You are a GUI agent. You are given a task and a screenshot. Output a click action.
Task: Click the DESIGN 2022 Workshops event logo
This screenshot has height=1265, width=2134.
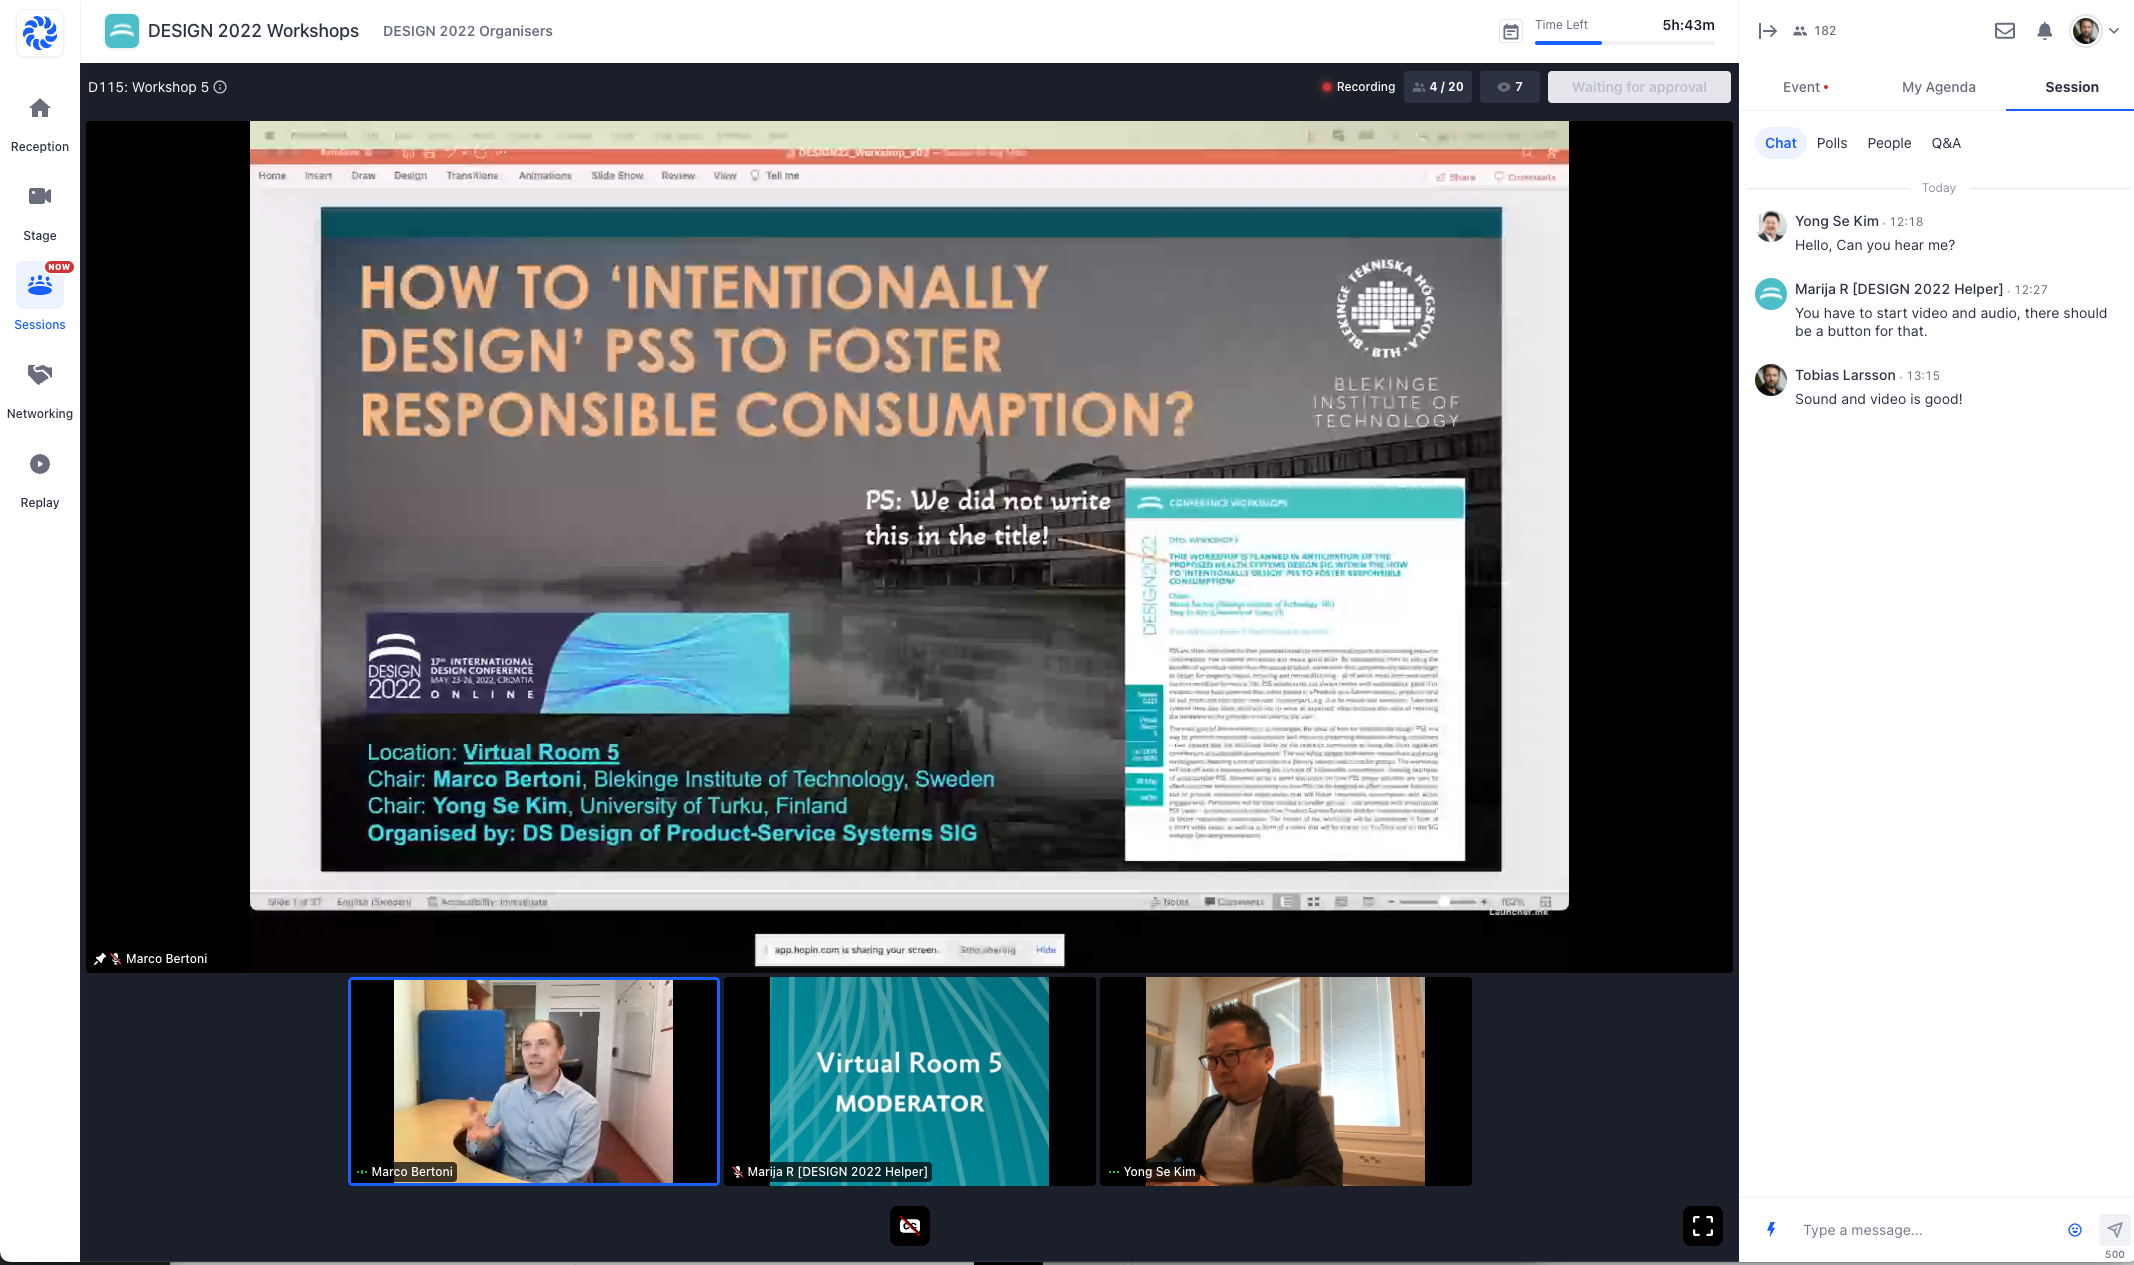[x=122, y=31]
